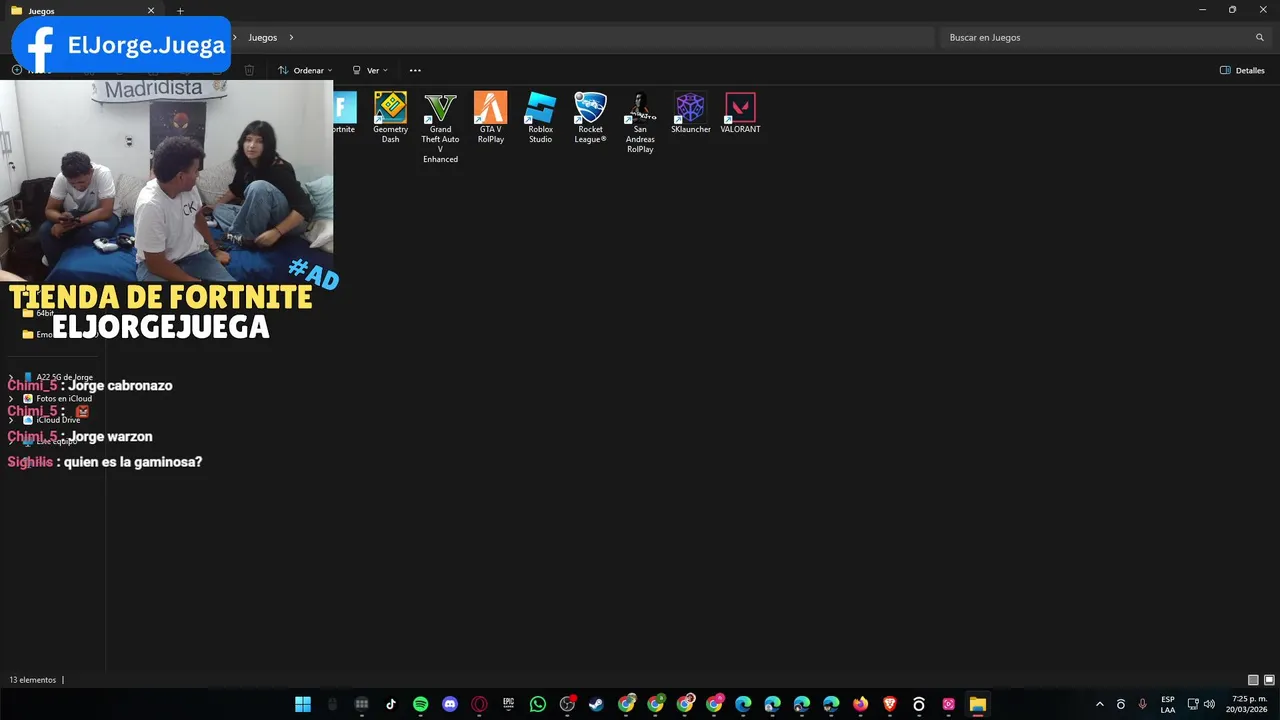The height and width of the screenshot is (720, 1280).
Task: Expand the iCloud Drive node
Action: pos(11,420)
